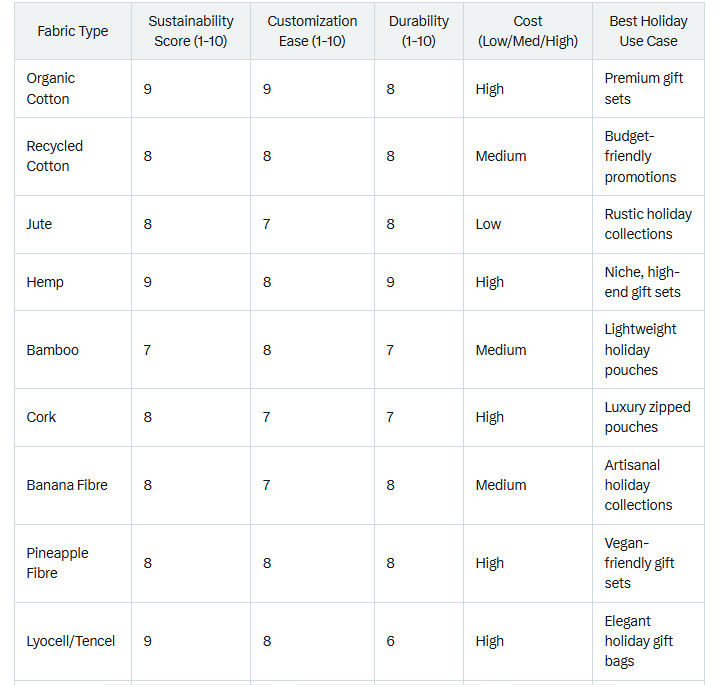Image resolution: width=718 pixels, height=685 pixels.
Task: Click the Sustainability Score column header
Action: point(190,31)
